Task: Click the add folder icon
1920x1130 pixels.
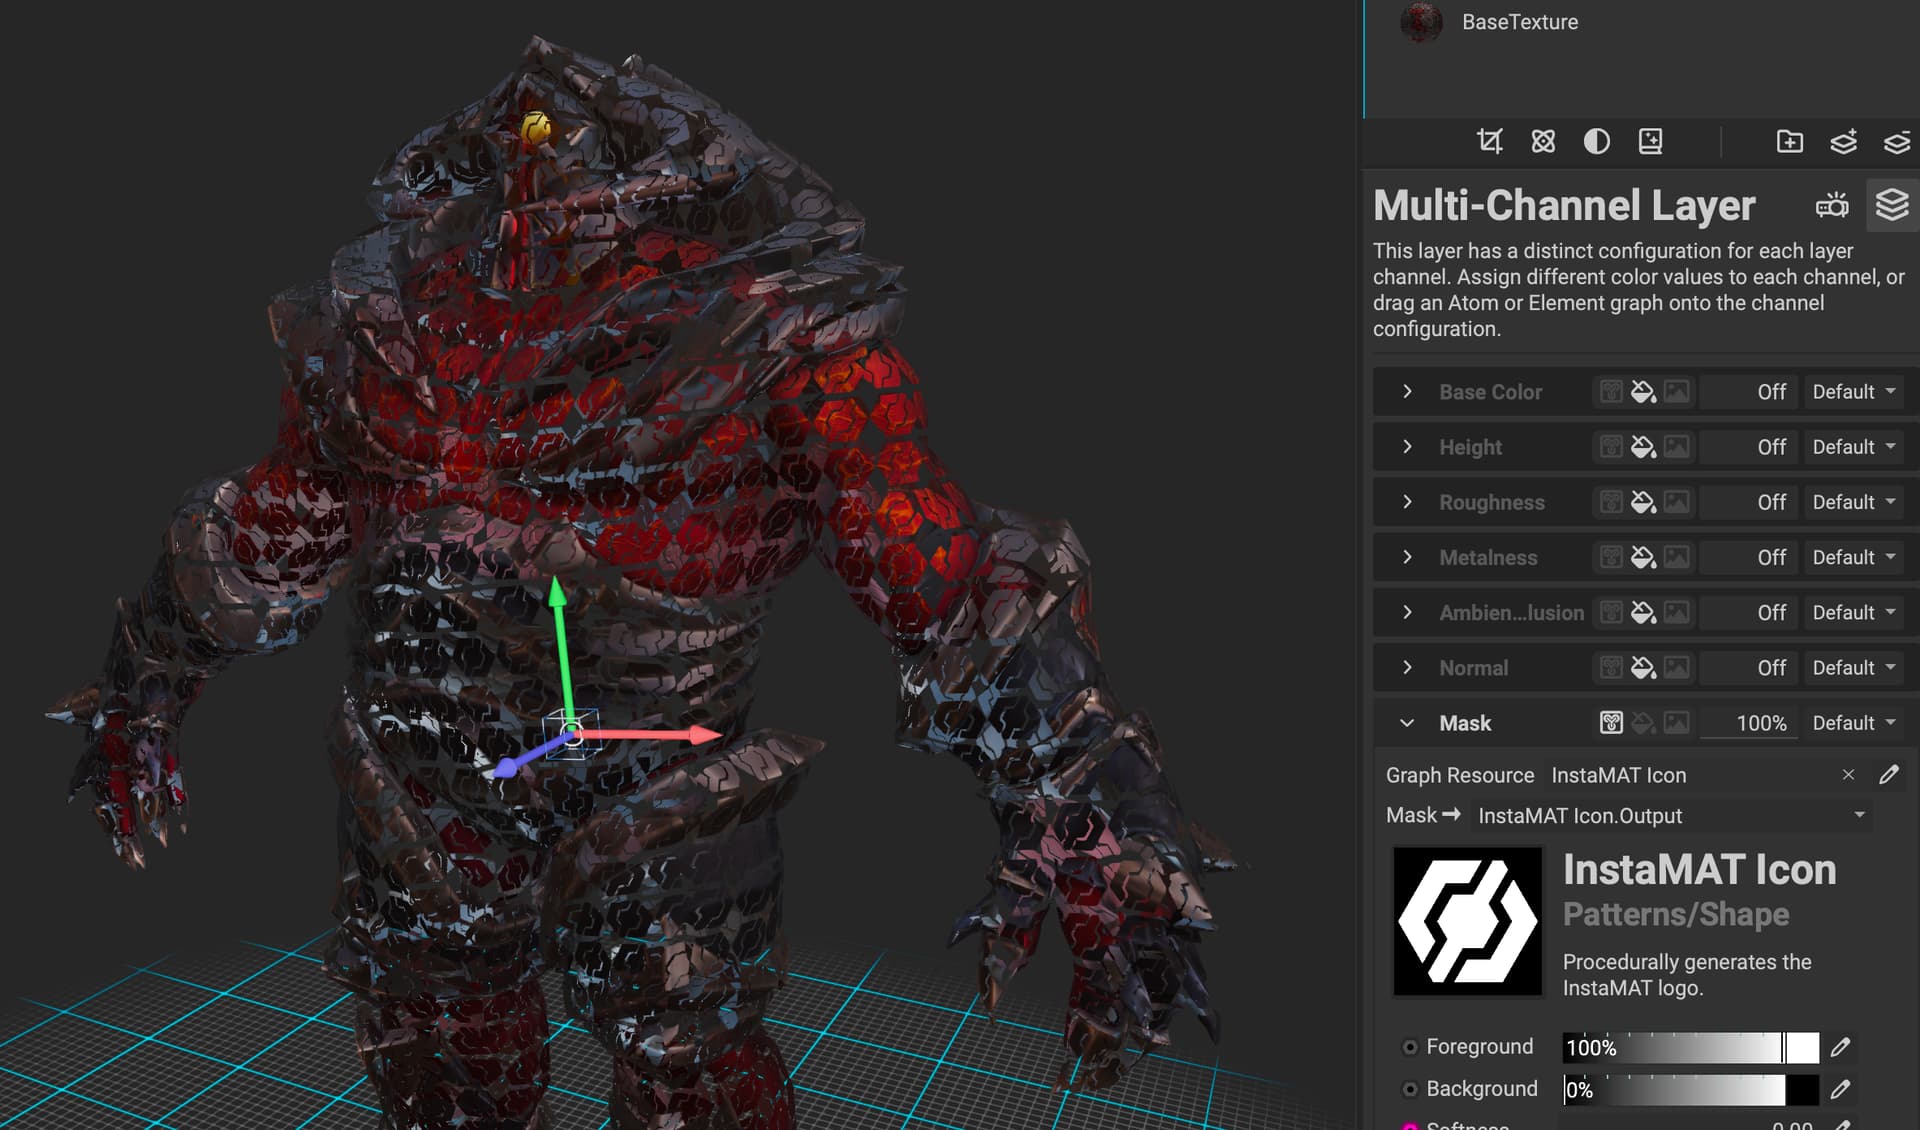Action: pyautogui.click(x=1789, y=141)
